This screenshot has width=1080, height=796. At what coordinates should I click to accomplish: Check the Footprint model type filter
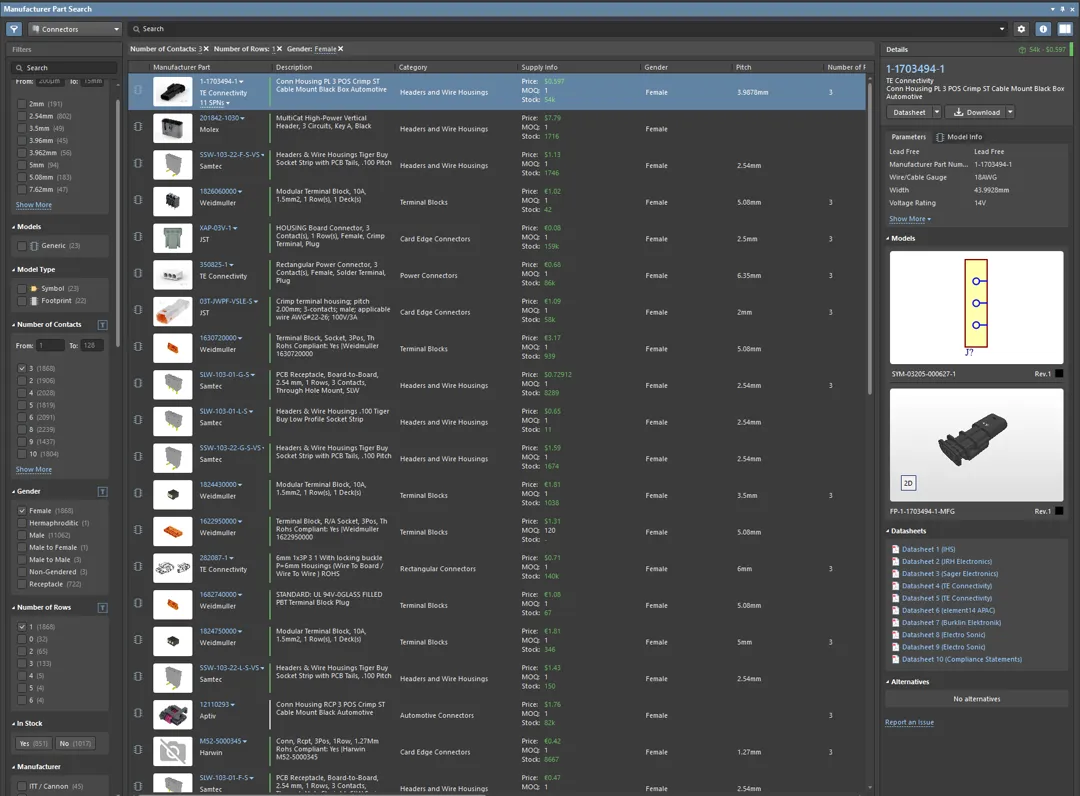pyautogui.click(x=22, y=301)
